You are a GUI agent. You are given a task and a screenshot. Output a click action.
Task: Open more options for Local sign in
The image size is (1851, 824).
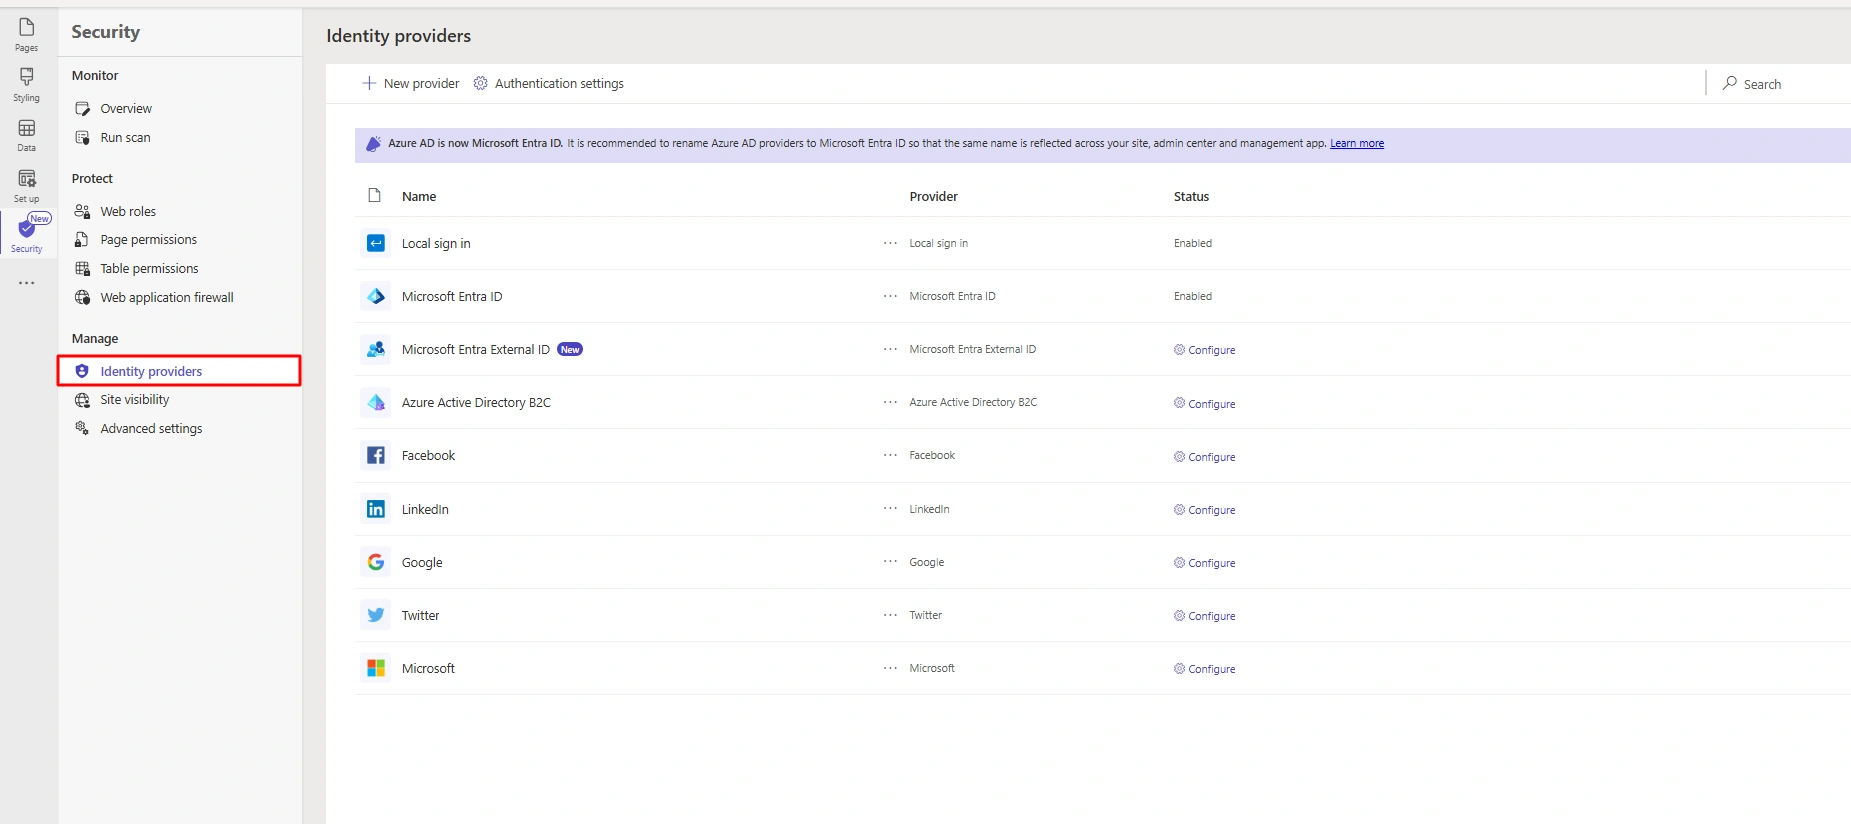[x=890, y=243]
